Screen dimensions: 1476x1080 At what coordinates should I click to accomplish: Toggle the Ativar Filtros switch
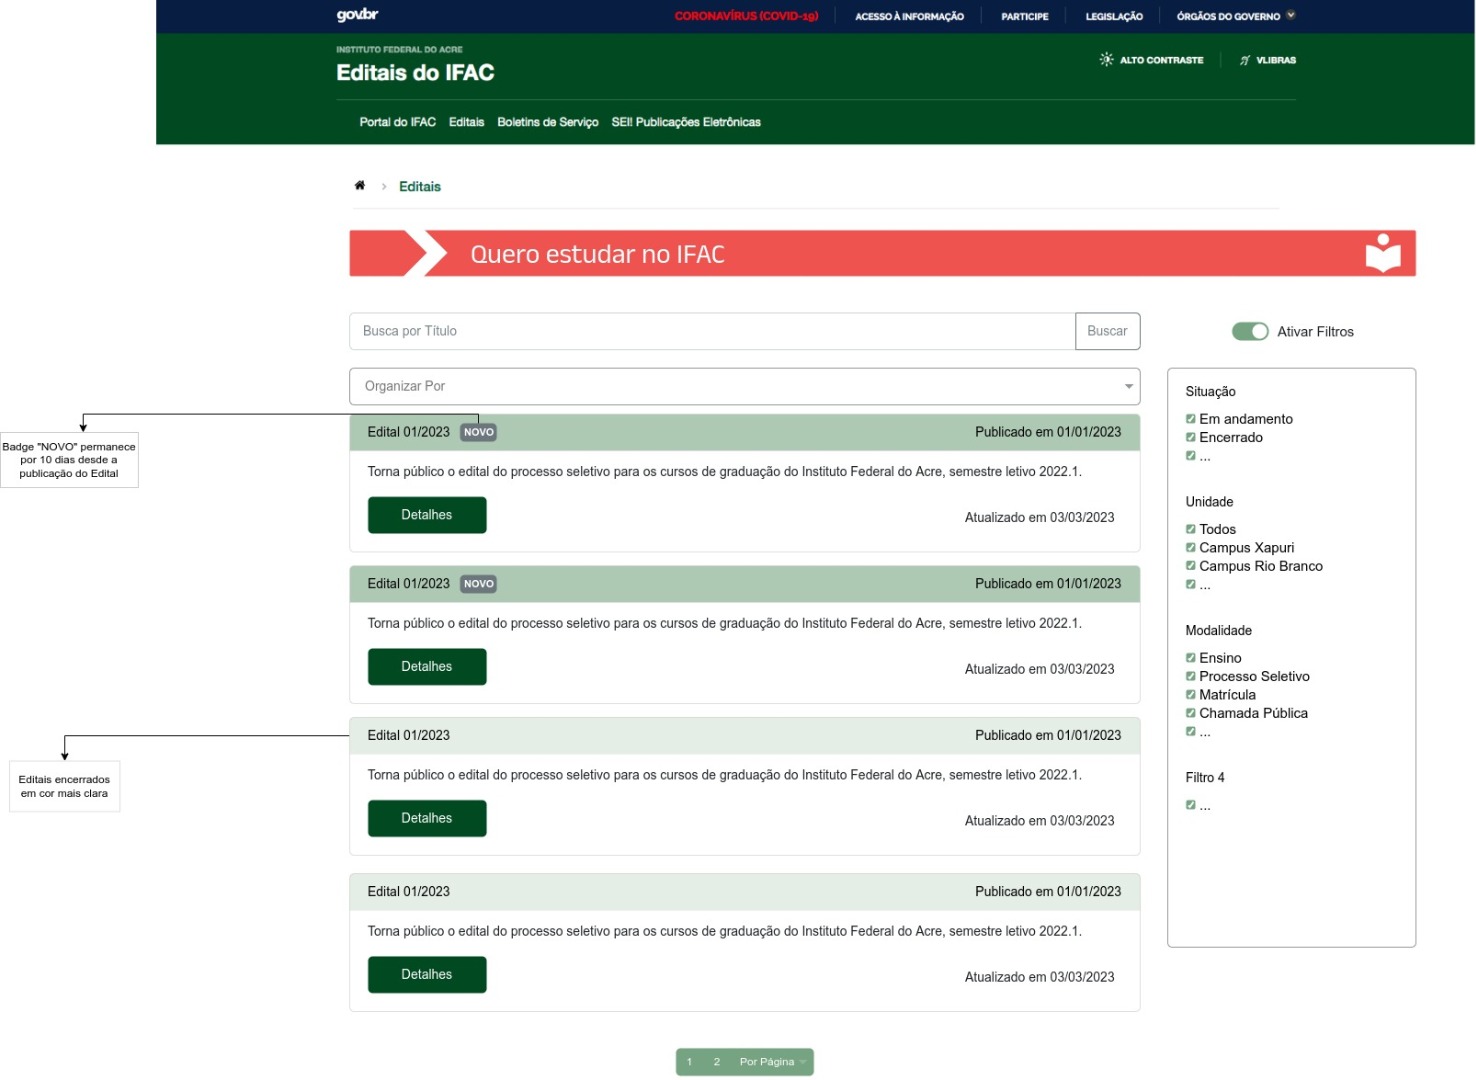point(1250,332)
